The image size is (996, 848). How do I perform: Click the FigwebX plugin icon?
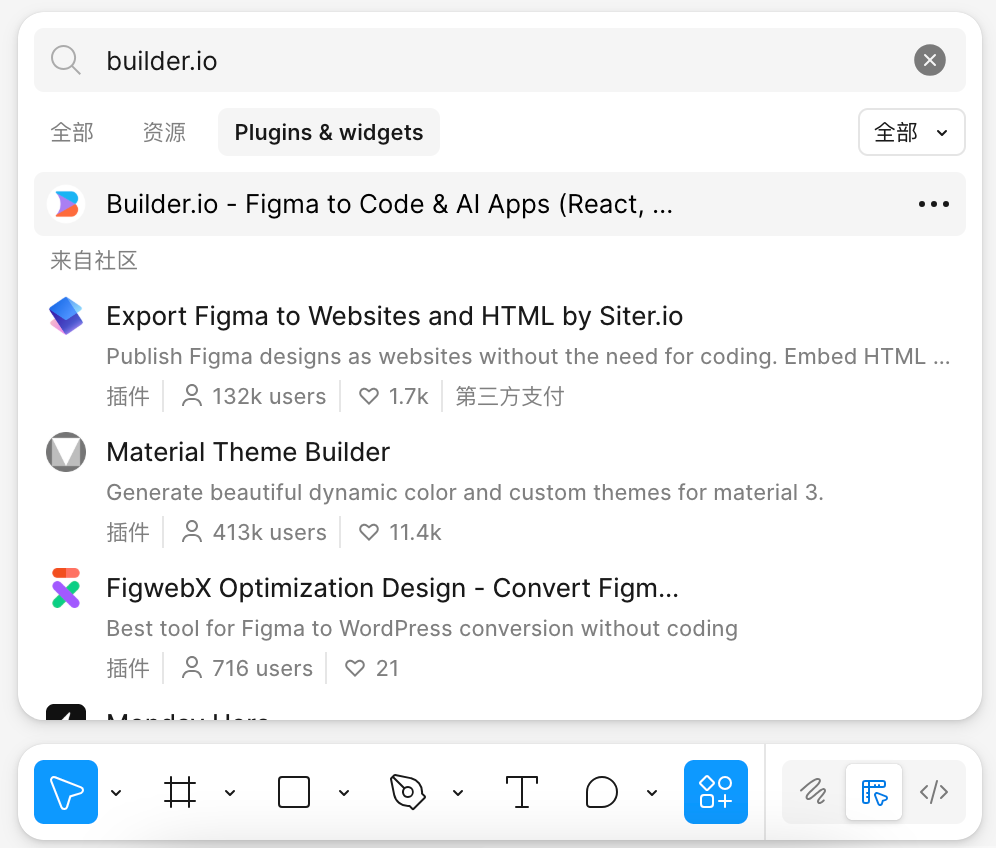[66, 588]
